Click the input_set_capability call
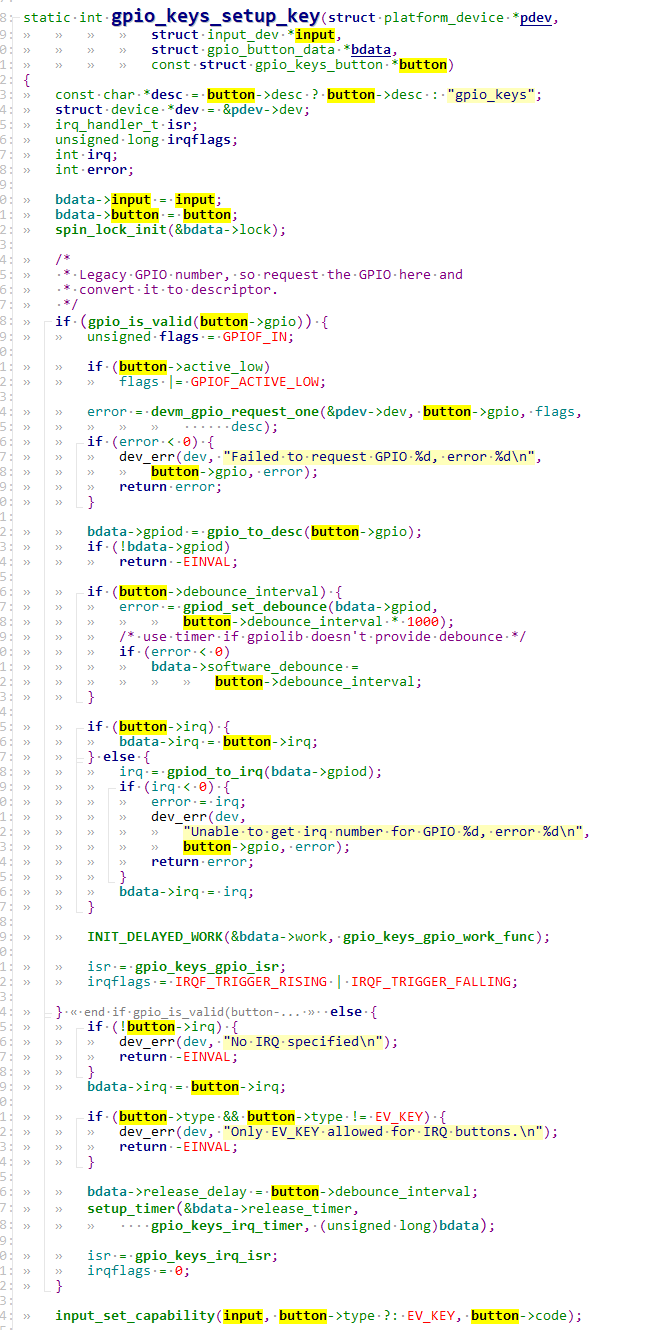The height and width of the screenshot is (1330, 670). [135, 1315]
